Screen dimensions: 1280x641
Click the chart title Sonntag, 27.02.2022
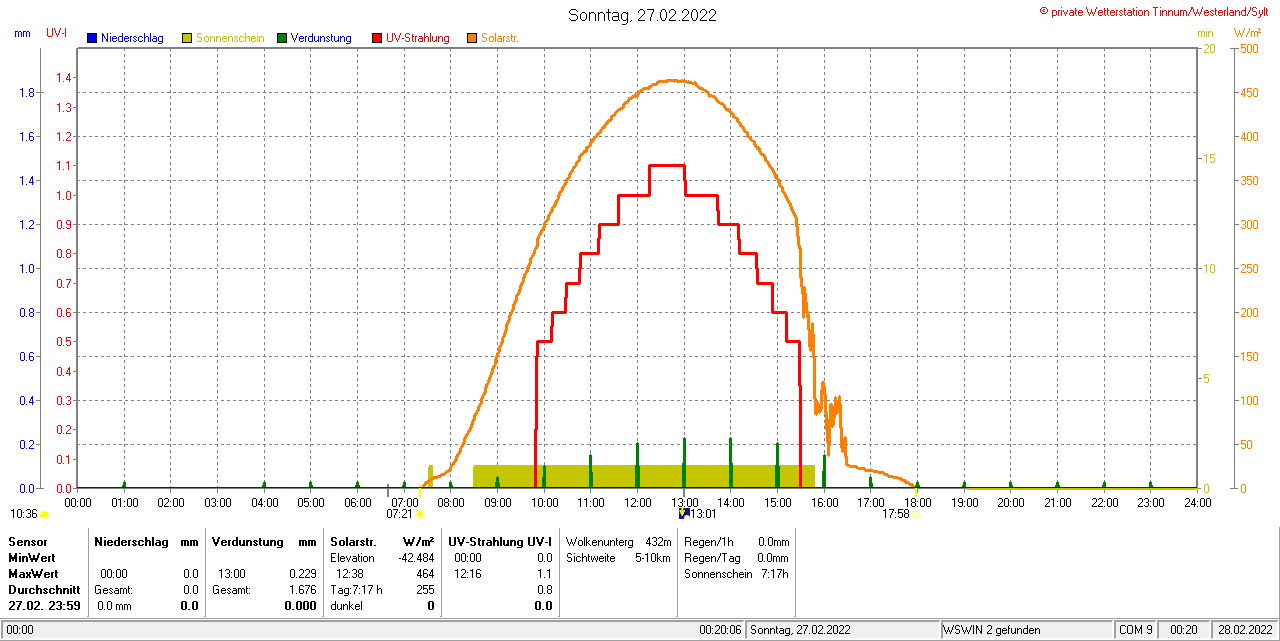point(642,15)
